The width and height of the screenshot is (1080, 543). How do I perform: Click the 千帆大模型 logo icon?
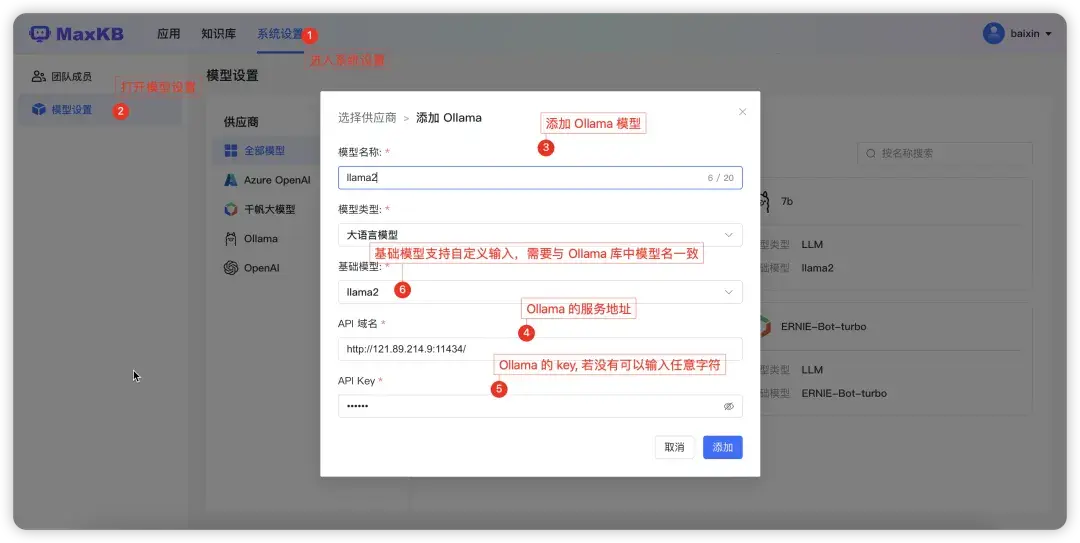click(x=231, y=209)
